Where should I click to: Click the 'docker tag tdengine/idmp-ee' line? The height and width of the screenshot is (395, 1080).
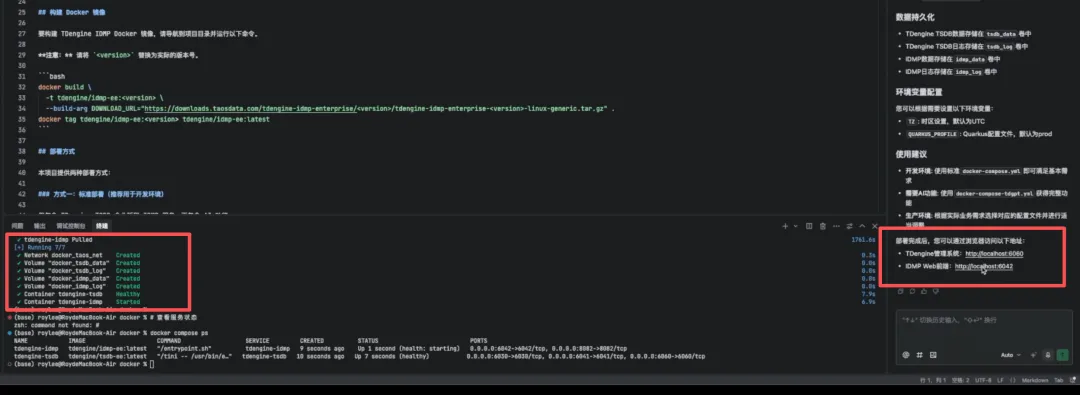(154, 119)
